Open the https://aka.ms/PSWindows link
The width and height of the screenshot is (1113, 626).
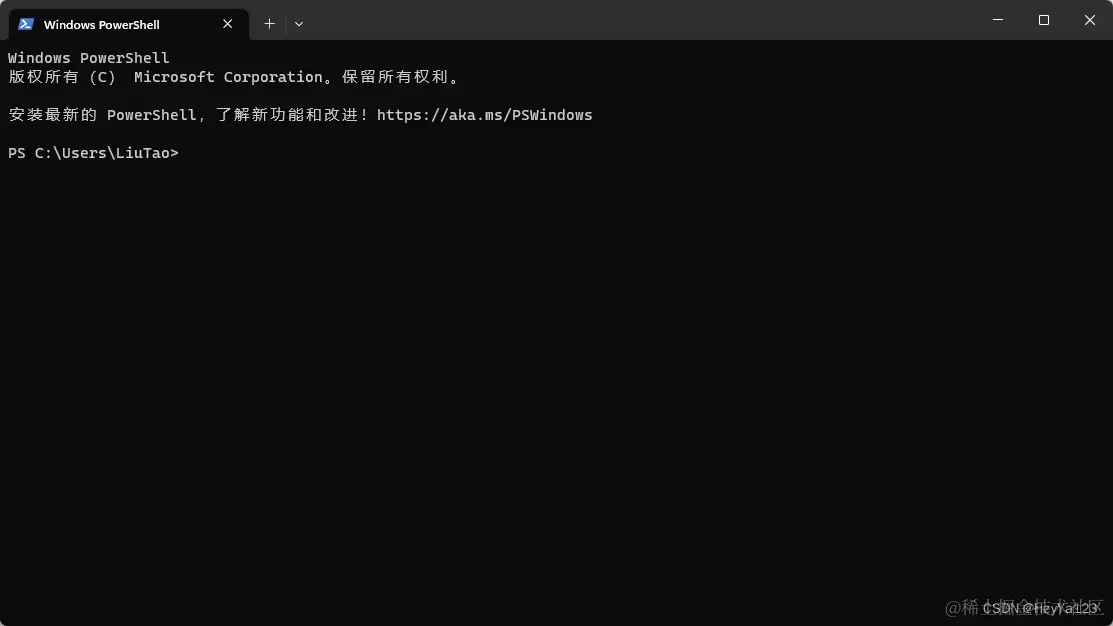point(484,114)
